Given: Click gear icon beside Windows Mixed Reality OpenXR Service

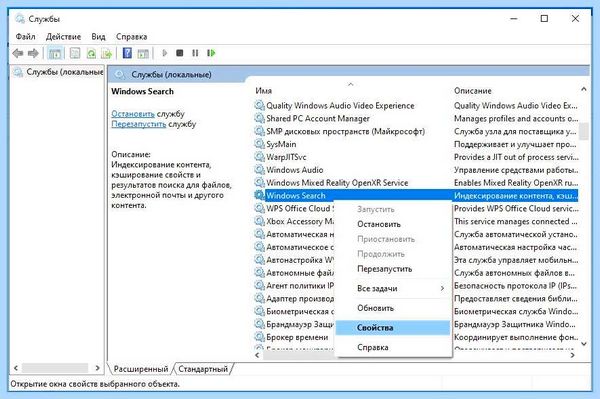Looking at the screenshot, I should coord(259,182).
